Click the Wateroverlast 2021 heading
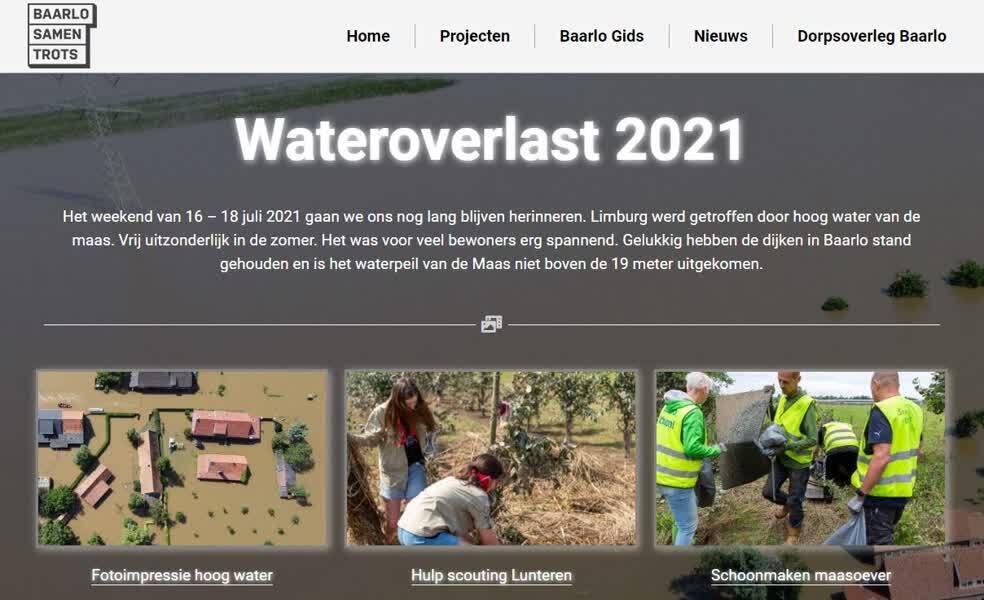The height and width of the screenshot is (600, 984). (x=490, y=140)
